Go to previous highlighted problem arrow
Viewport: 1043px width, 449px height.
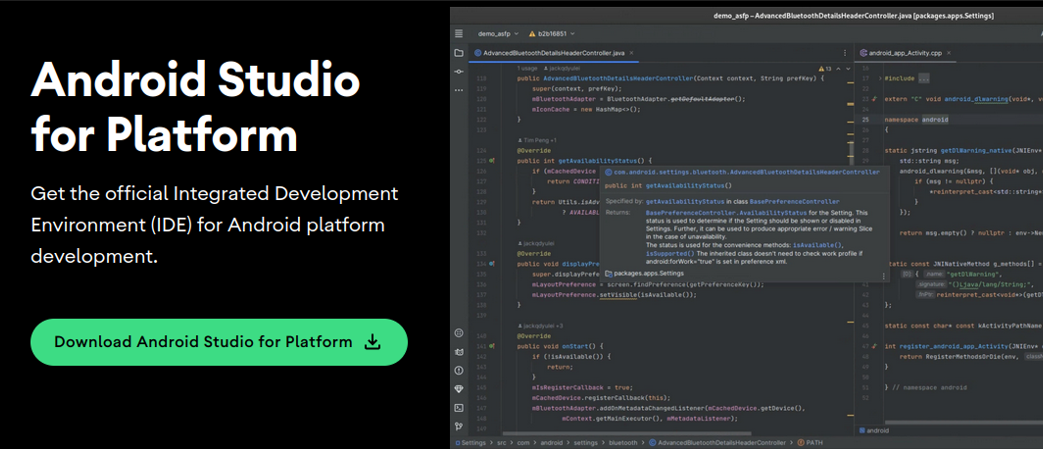pos(839,69)
